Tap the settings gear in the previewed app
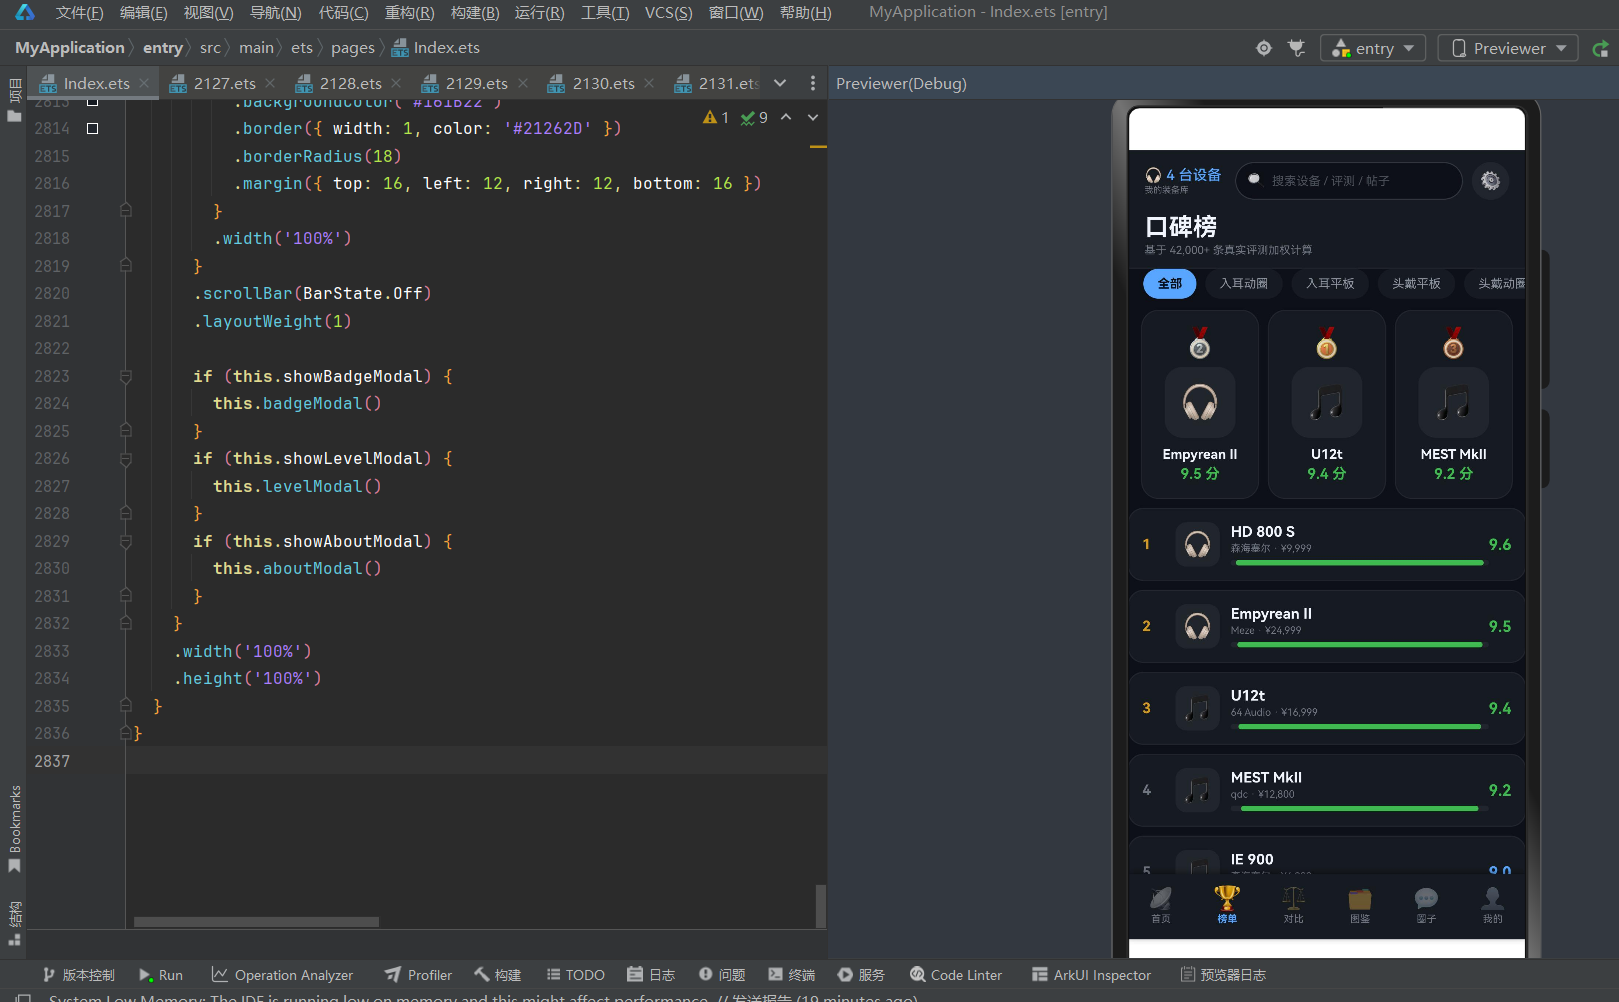Viewport: 1619px width, 1002px height. (x=1490, y=180)
